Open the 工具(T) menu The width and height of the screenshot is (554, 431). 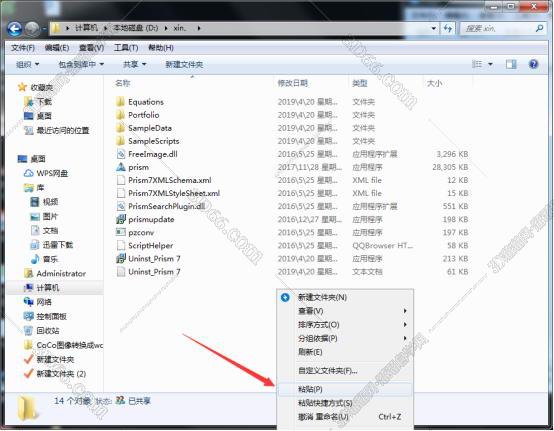[126, 48]
